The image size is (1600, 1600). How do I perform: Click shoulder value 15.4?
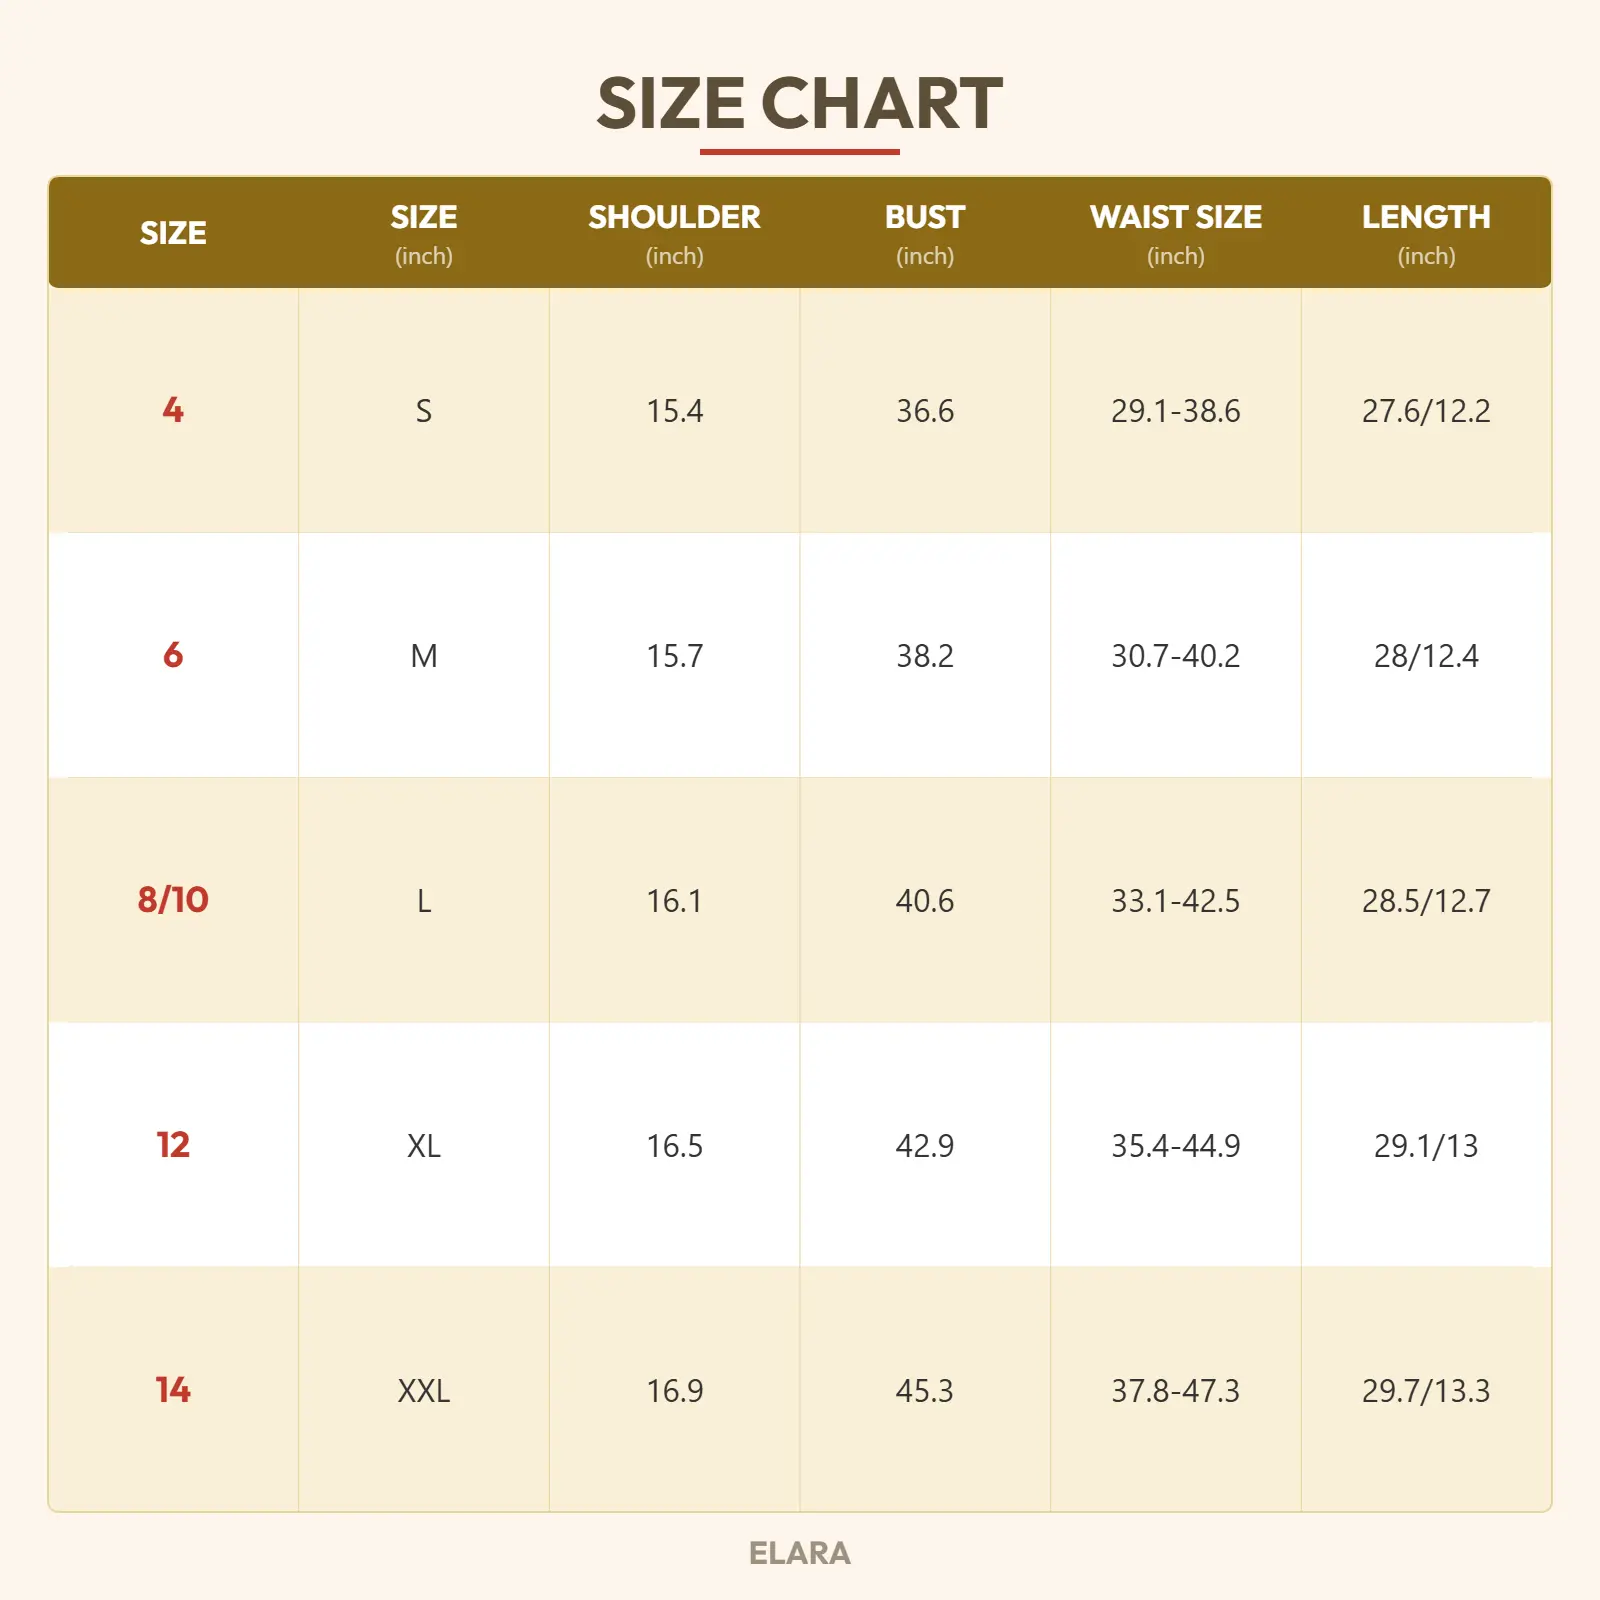click(x=674, y=411)
